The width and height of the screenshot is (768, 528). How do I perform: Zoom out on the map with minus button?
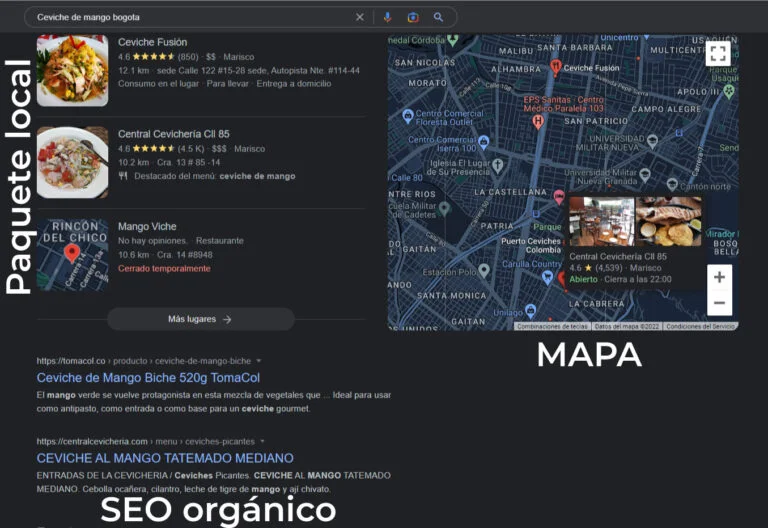coord(719,302)
